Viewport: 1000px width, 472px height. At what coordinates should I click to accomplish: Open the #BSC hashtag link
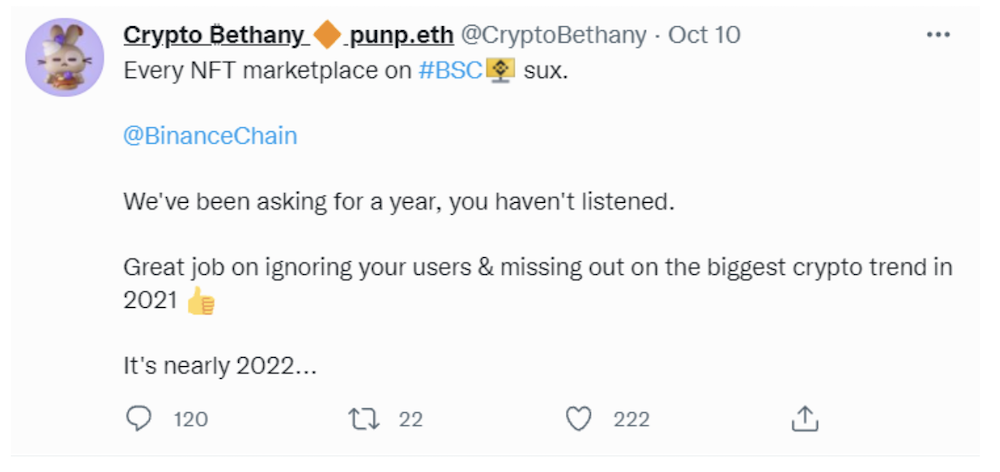click(450, 71)
